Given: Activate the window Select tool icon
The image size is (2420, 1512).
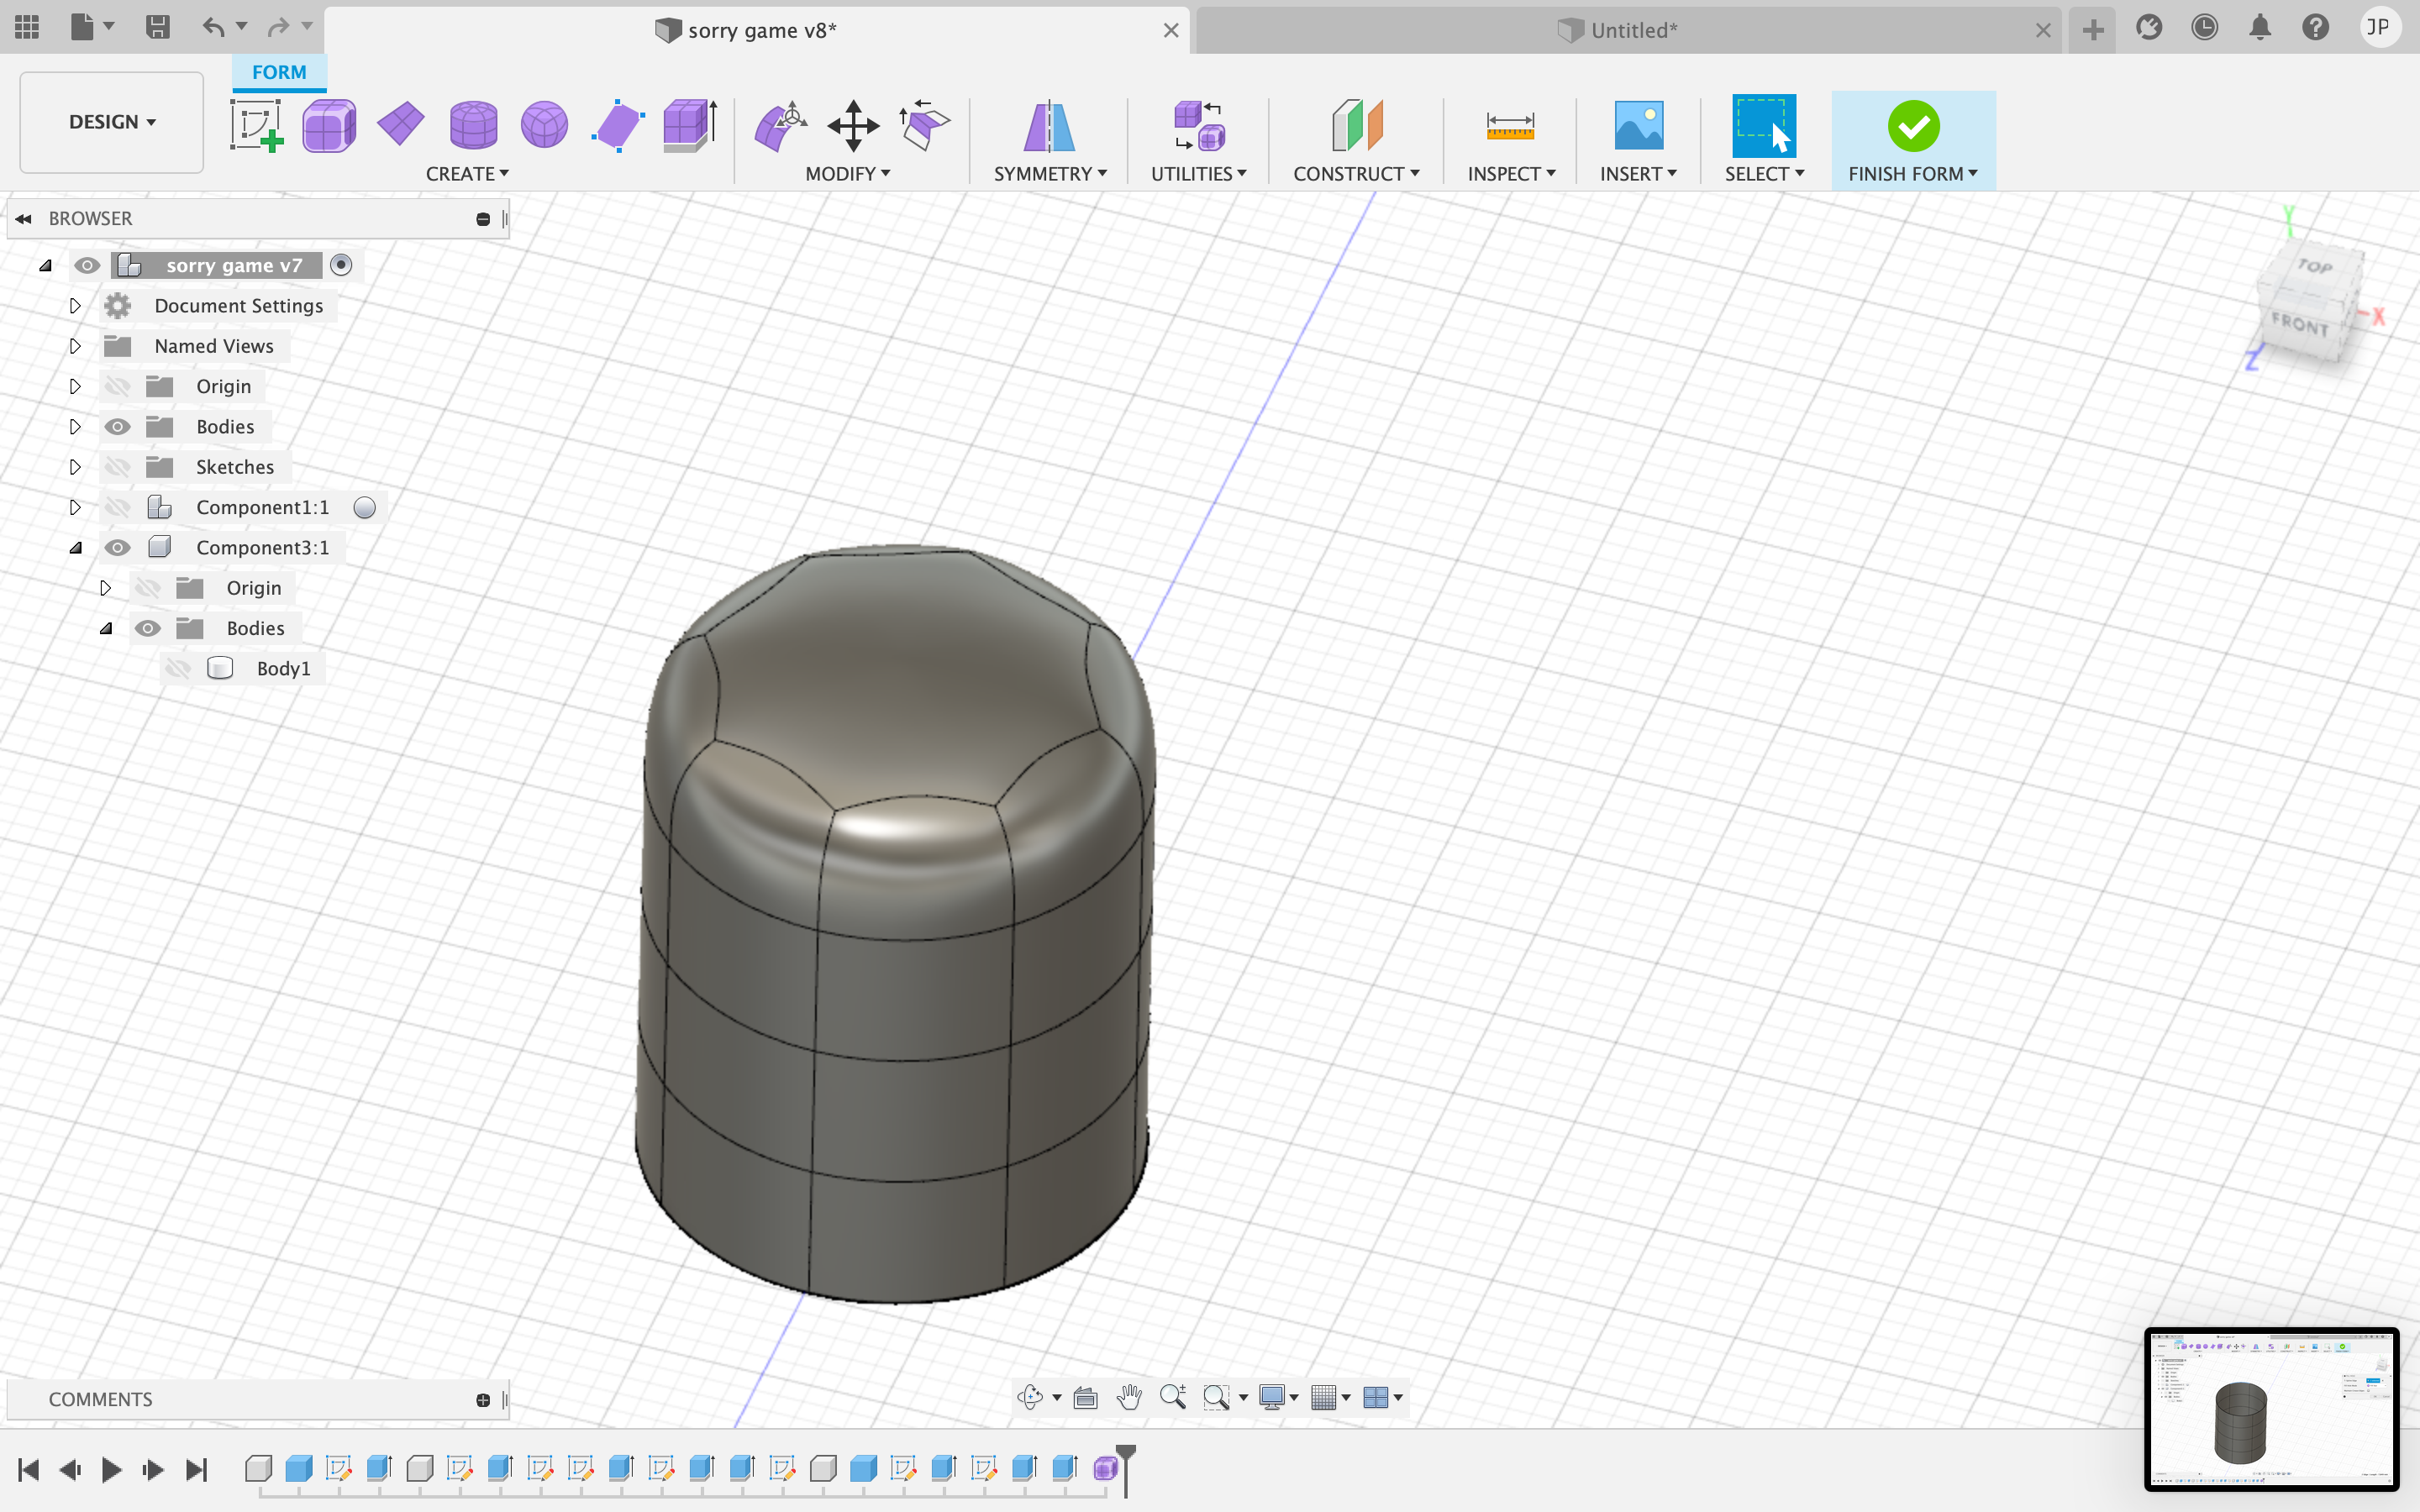Looking at the screenshot, I should click(x=1764, y=126).
